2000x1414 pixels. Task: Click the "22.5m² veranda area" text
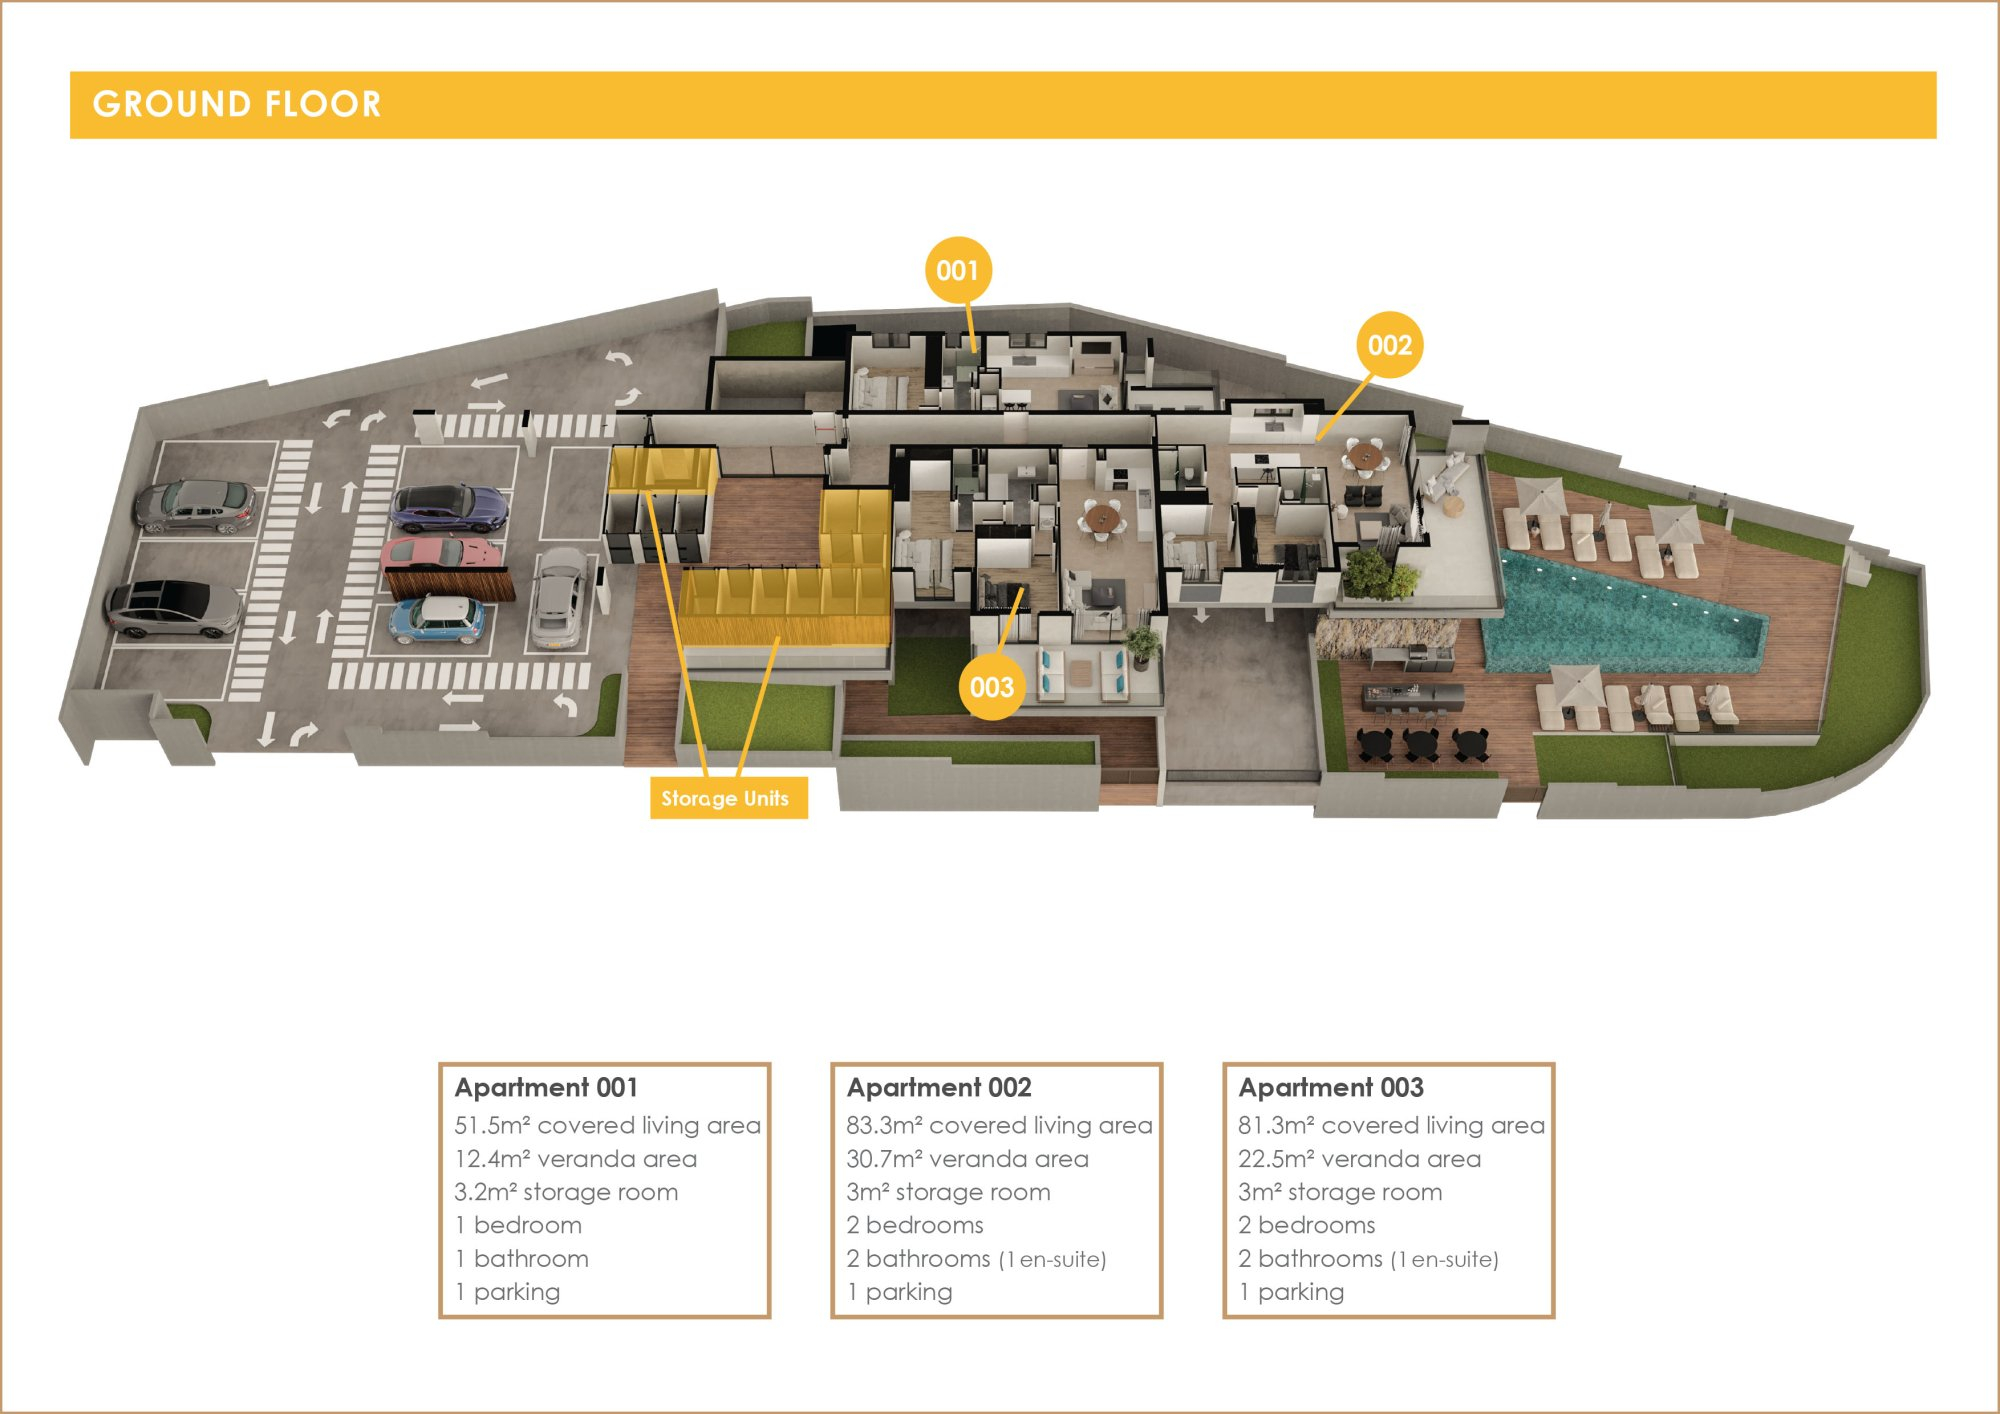[x=1359, y=1159]
